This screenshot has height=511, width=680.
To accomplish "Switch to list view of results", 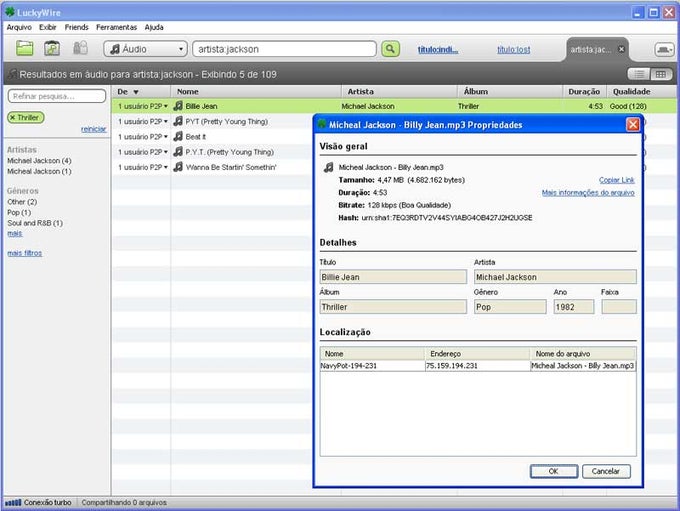I will [x=639, y=74].
